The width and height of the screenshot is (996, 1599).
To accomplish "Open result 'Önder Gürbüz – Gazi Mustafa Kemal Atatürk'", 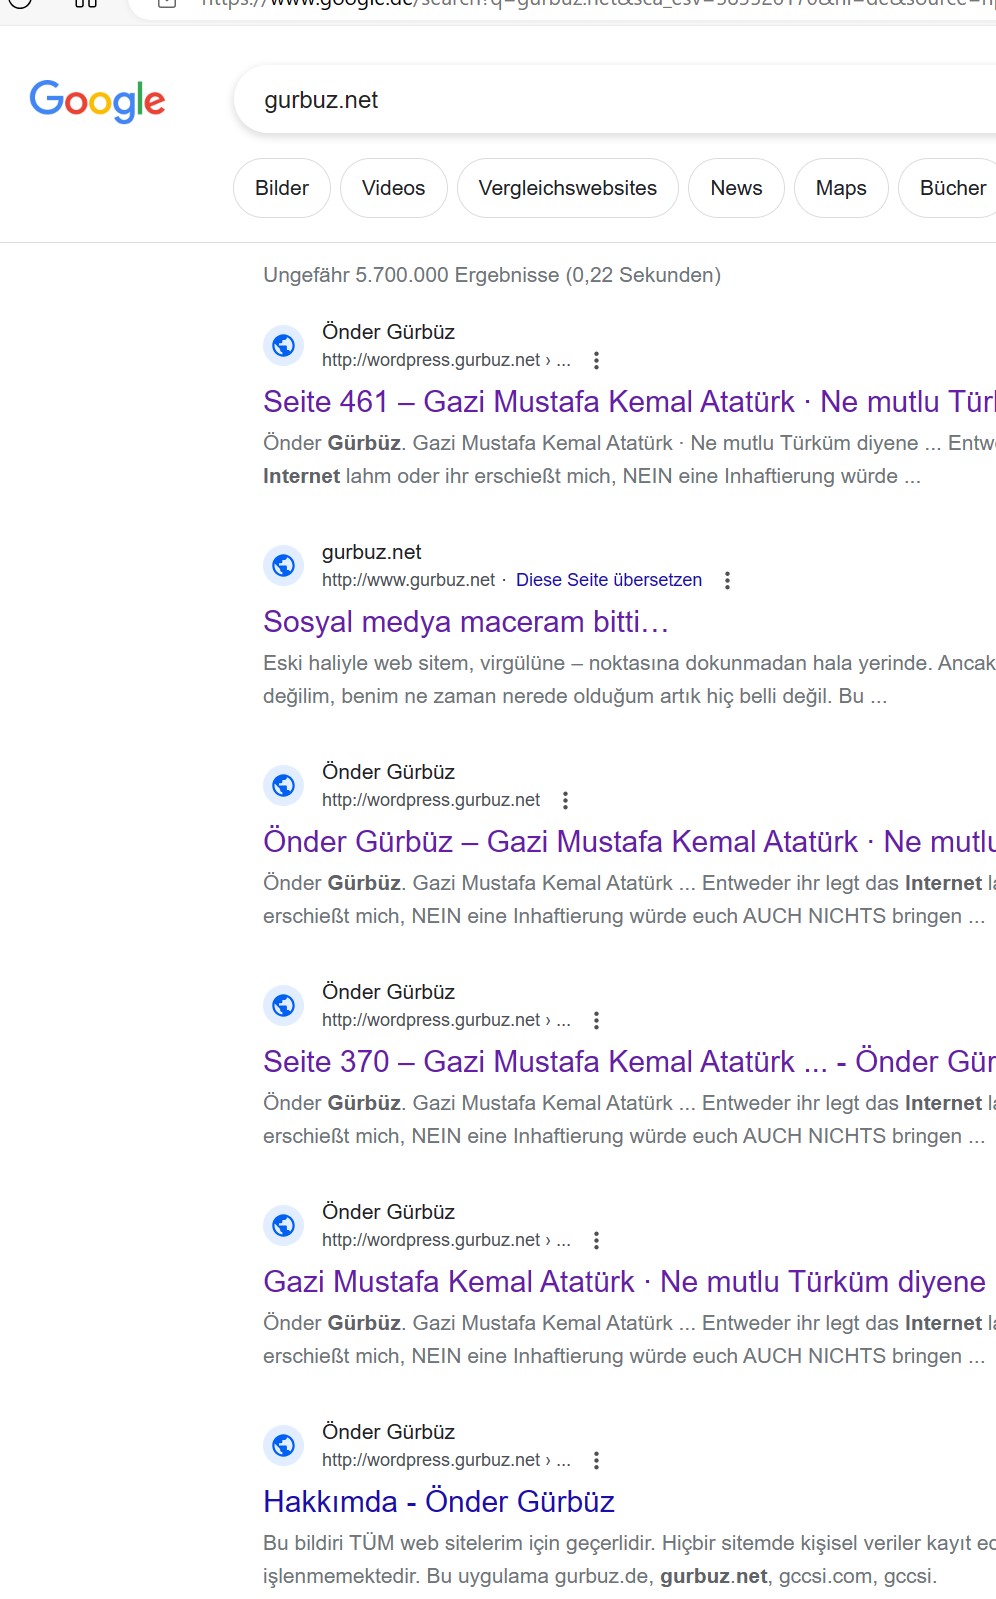I will [629, 842].
